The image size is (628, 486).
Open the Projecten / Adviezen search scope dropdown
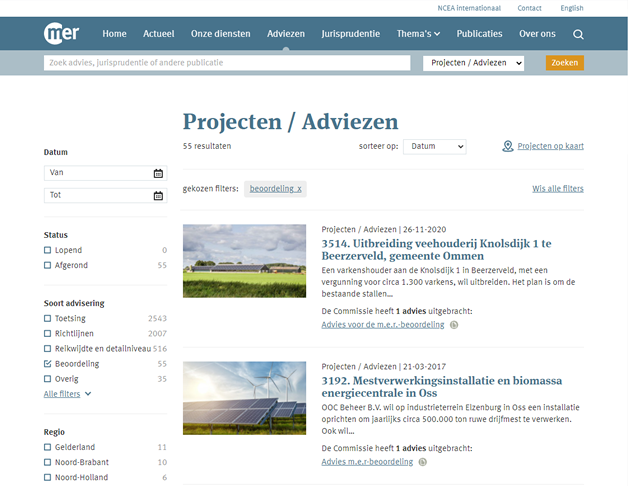click(473, 63)
